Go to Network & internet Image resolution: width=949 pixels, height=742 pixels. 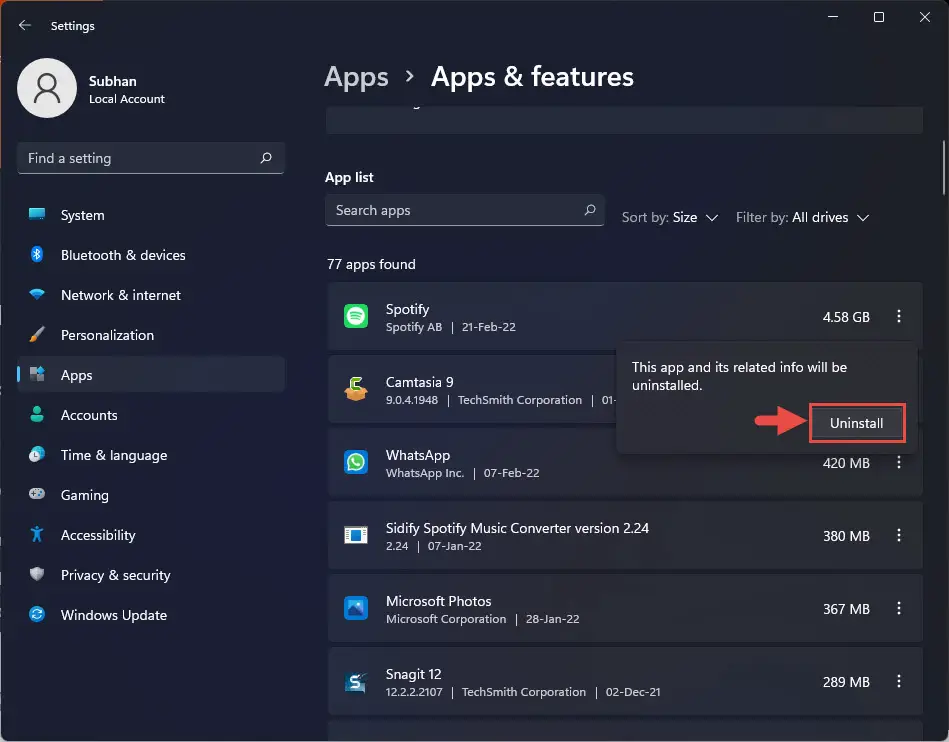click(151, 295)
